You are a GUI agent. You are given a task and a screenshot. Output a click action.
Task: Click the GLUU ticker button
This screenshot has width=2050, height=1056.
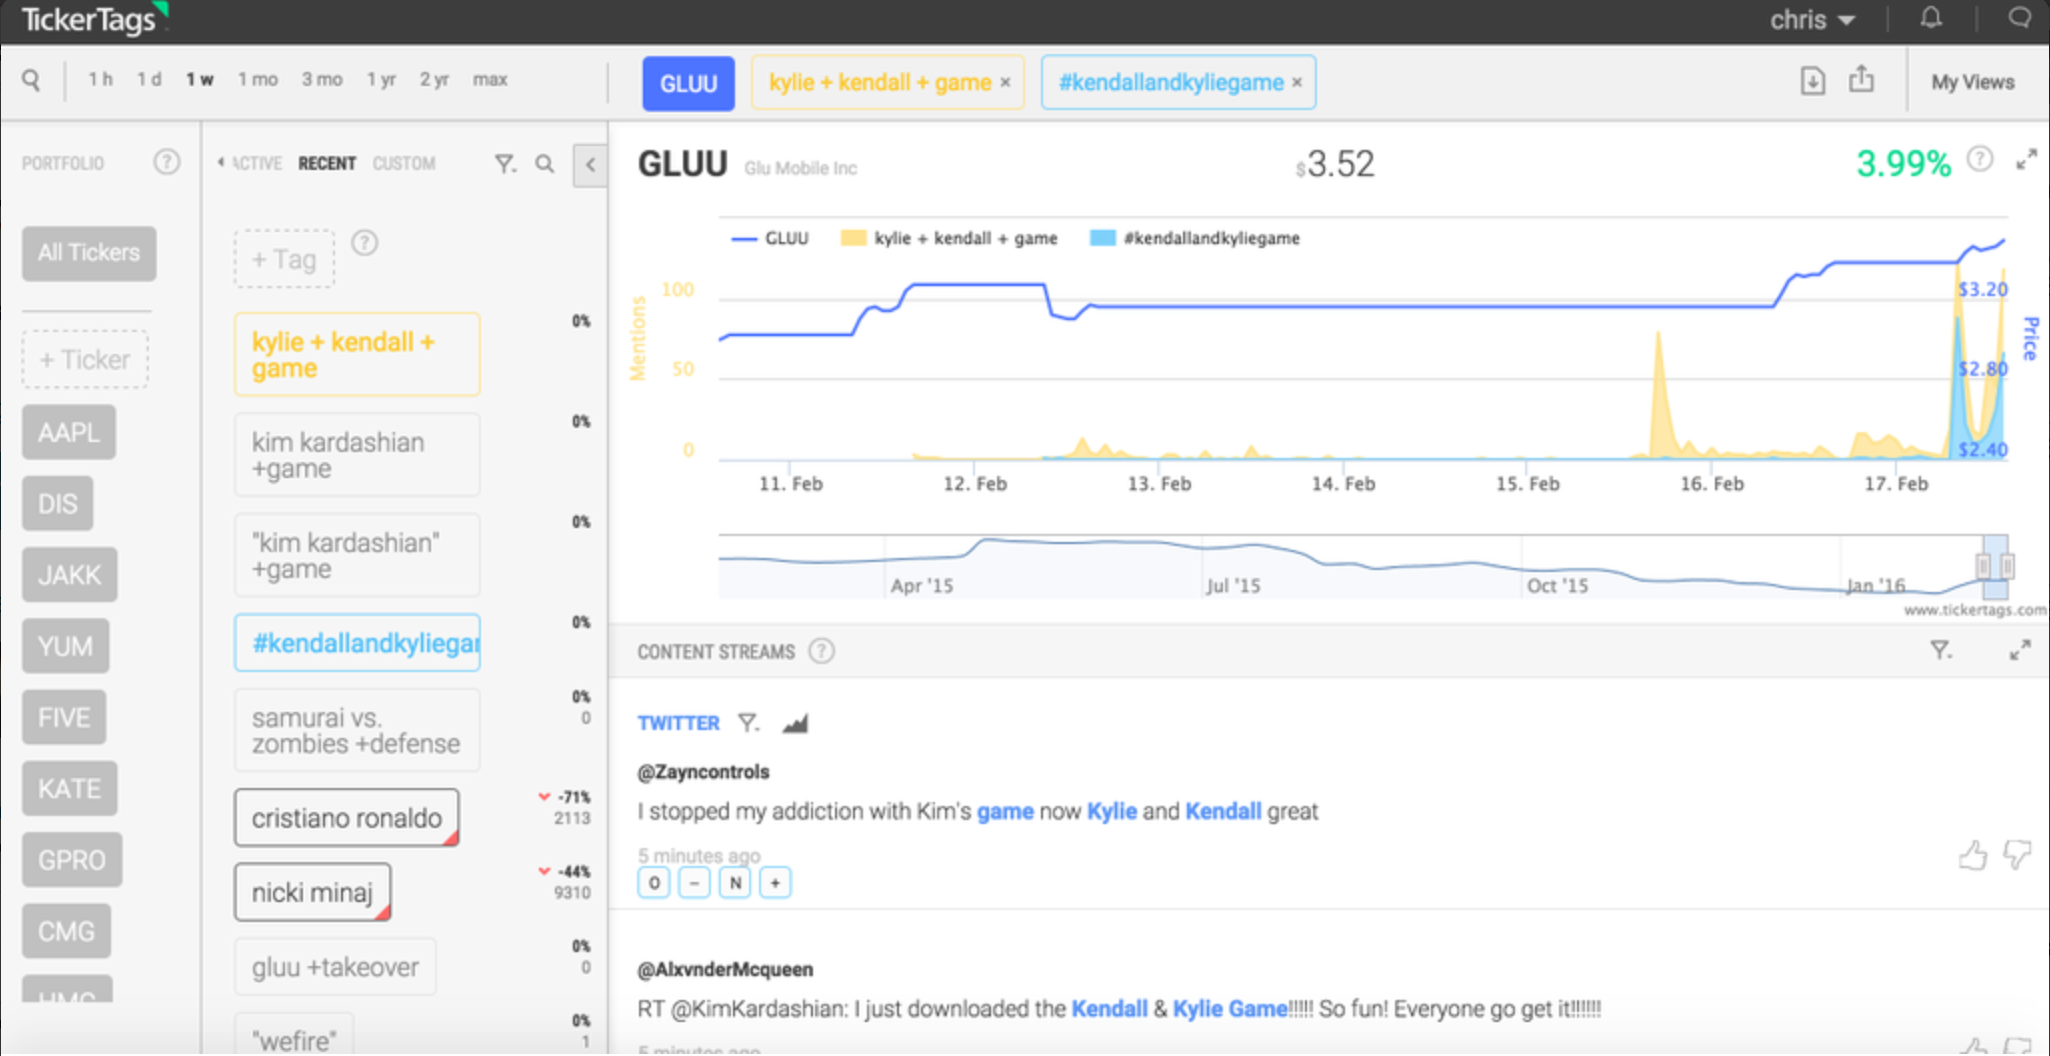point(688,83)
